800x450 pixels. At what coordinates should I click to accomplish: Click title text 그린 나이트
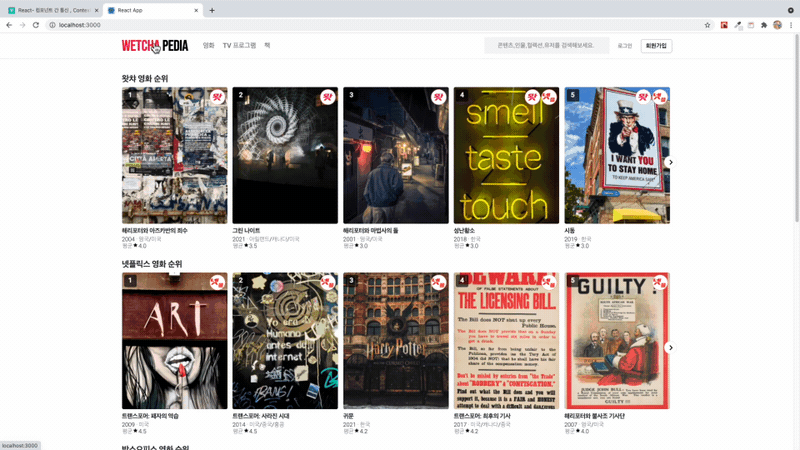pyautogui.click(x=246, y=231)
